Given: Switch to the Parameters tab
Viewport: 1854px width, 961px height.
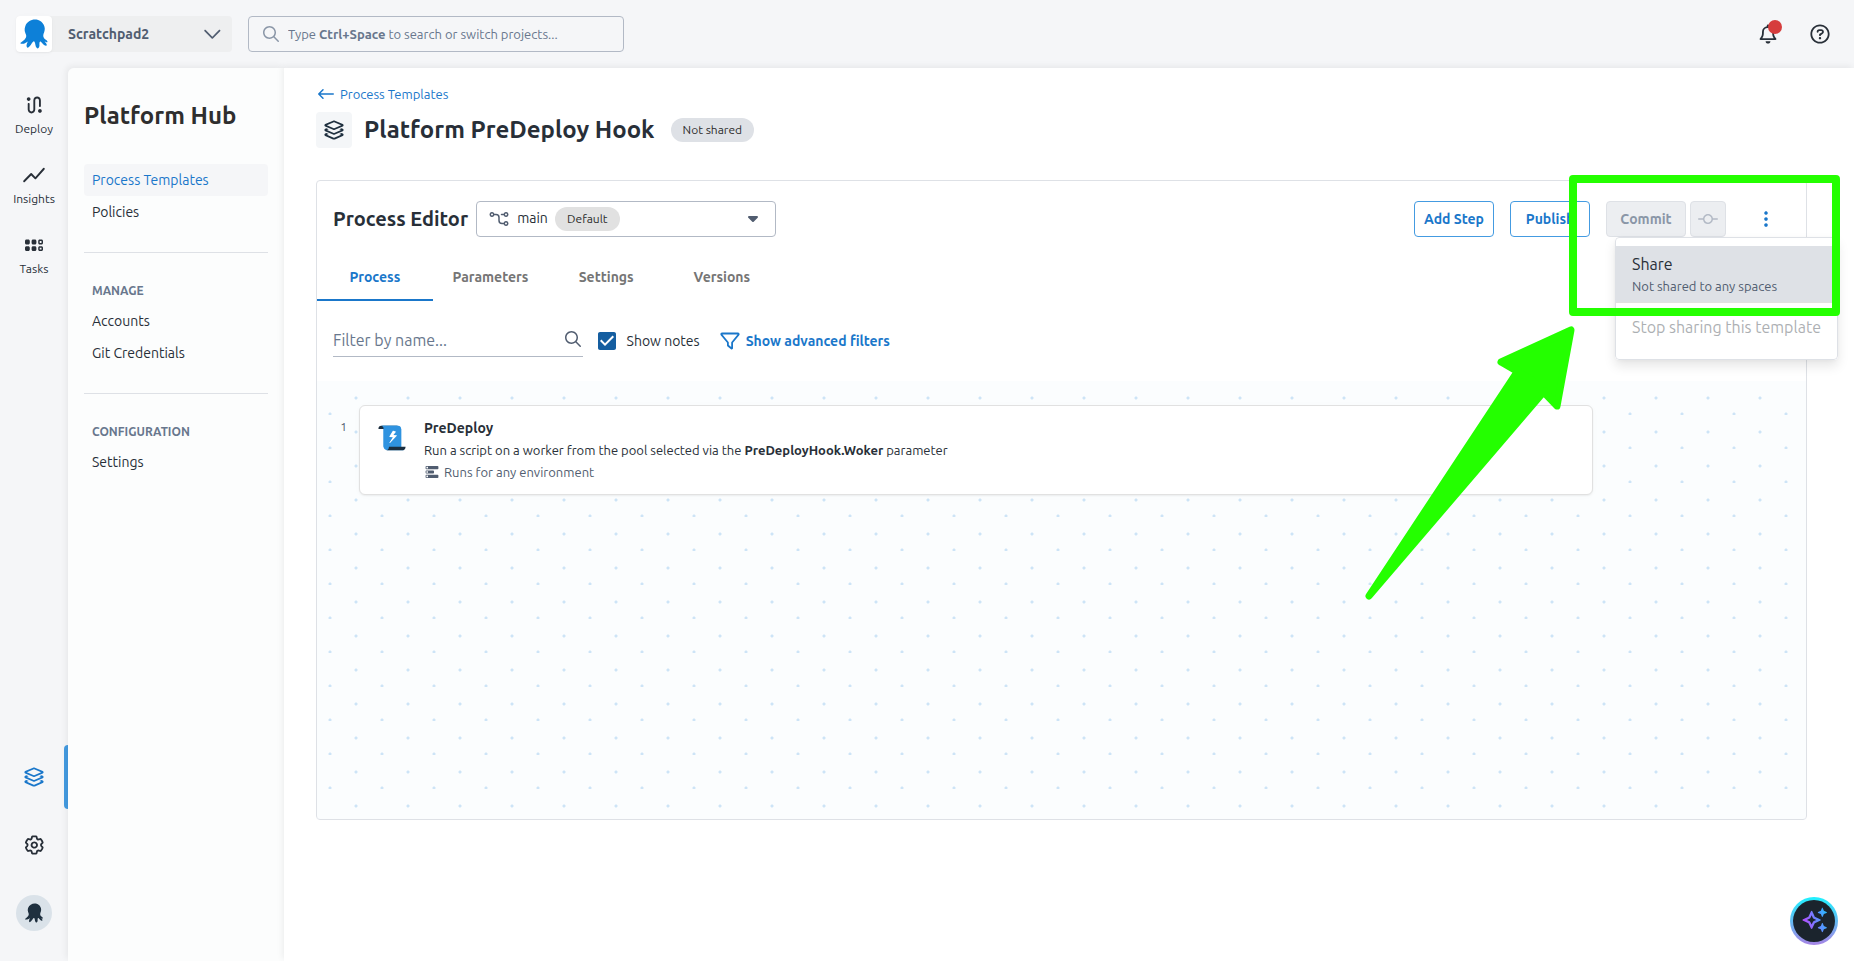Looking at the screenshot, I should (x=490, y=277).
